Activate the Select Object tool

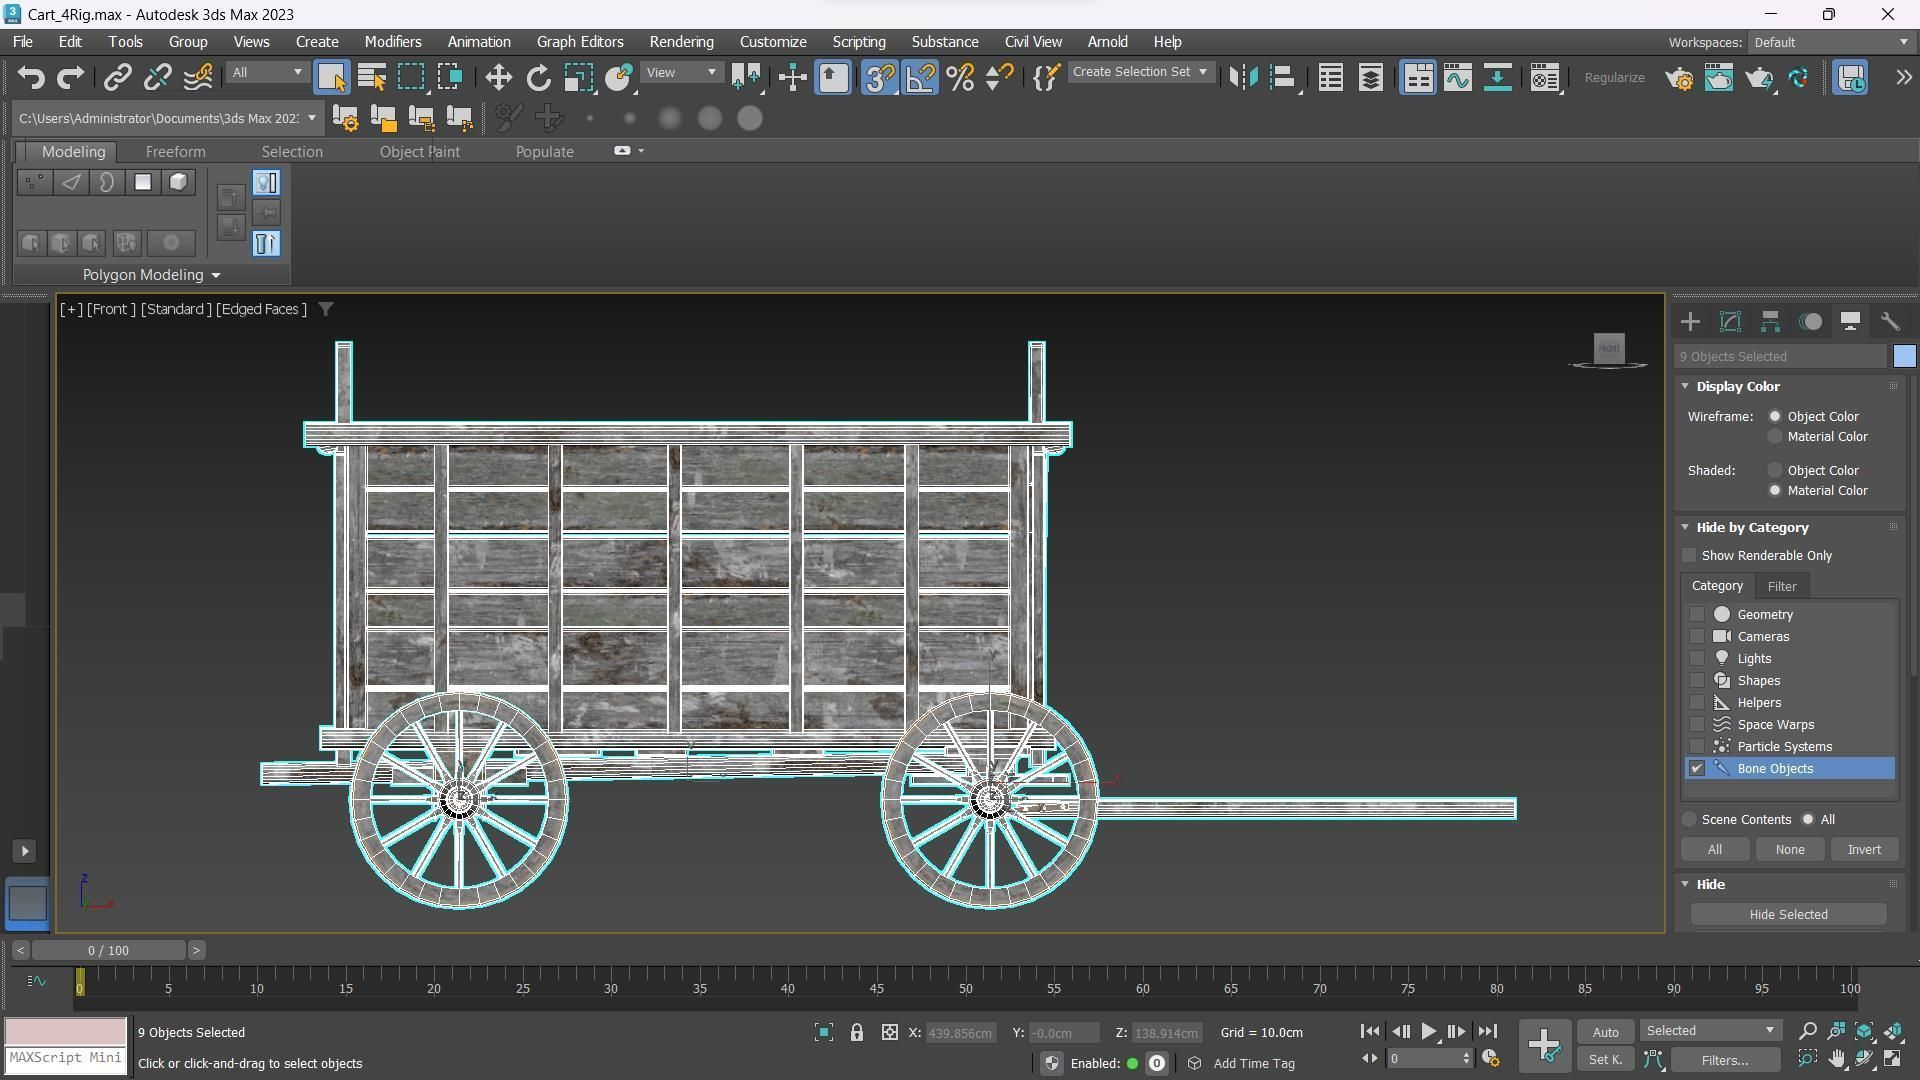tap(331, 78)
